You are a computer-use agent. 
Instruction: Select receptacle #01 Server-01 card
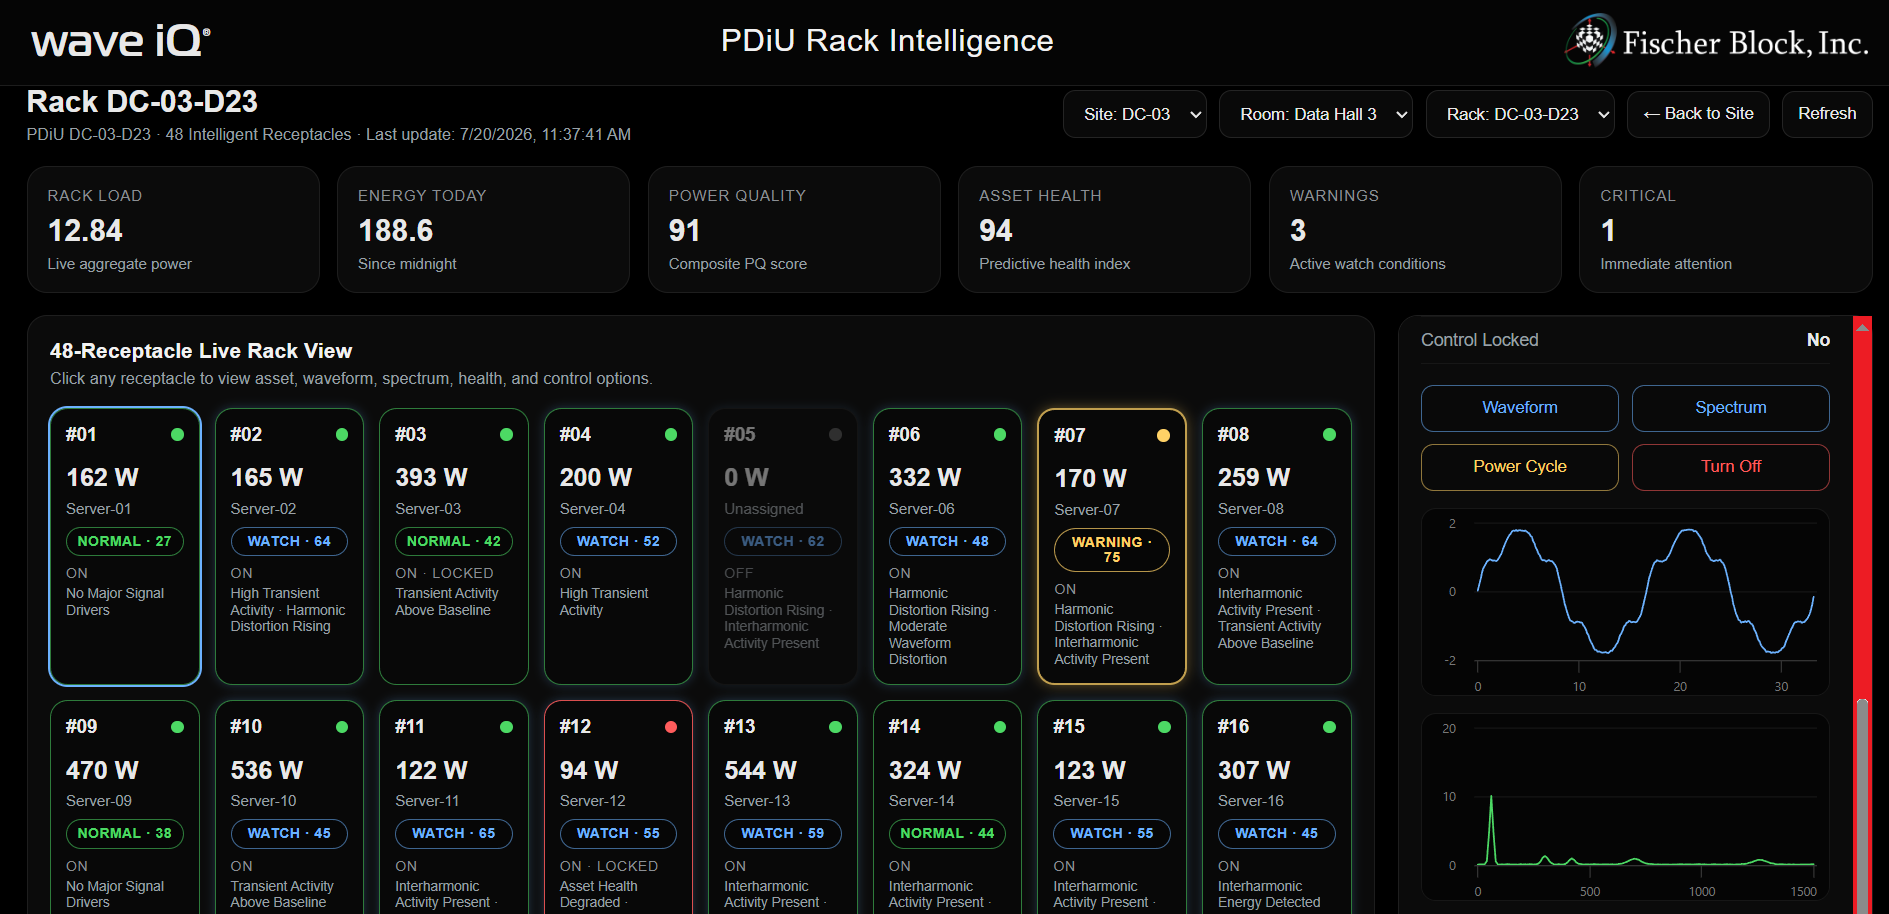pyautogui.click(x=125, y=546)
